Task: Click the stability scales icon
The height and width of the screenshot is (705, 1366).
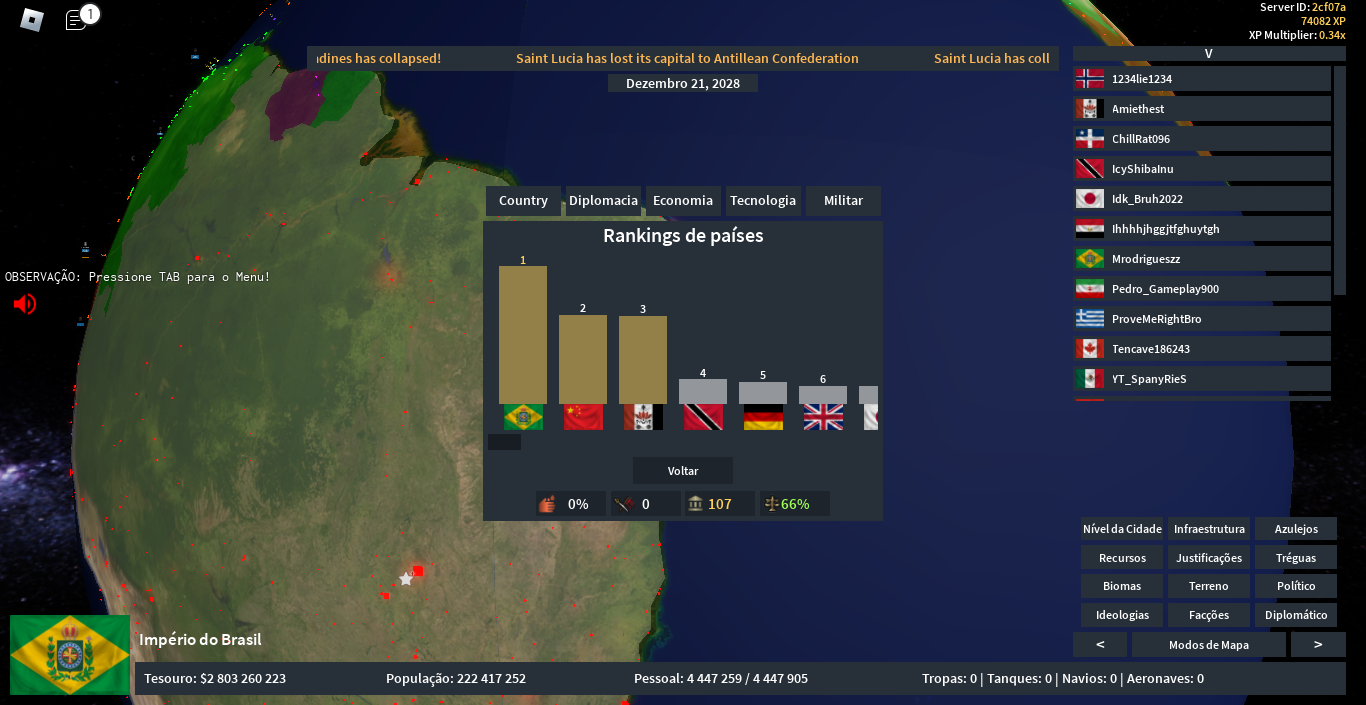Action: tap(770, 504)
